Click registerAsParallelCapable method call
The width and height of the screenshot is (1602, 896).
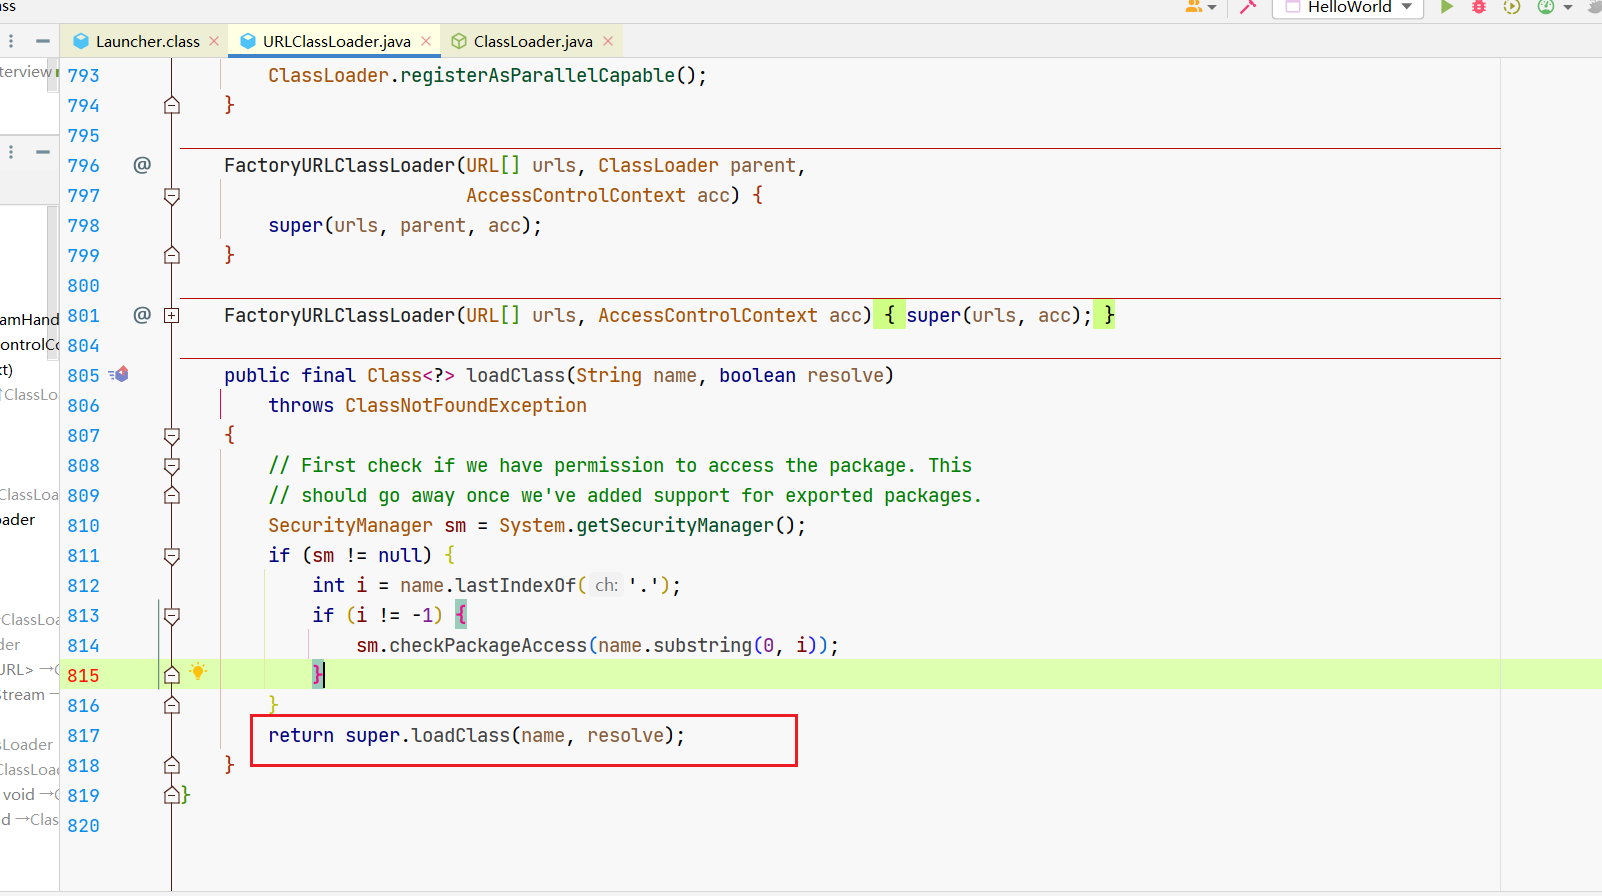(538, 75)
